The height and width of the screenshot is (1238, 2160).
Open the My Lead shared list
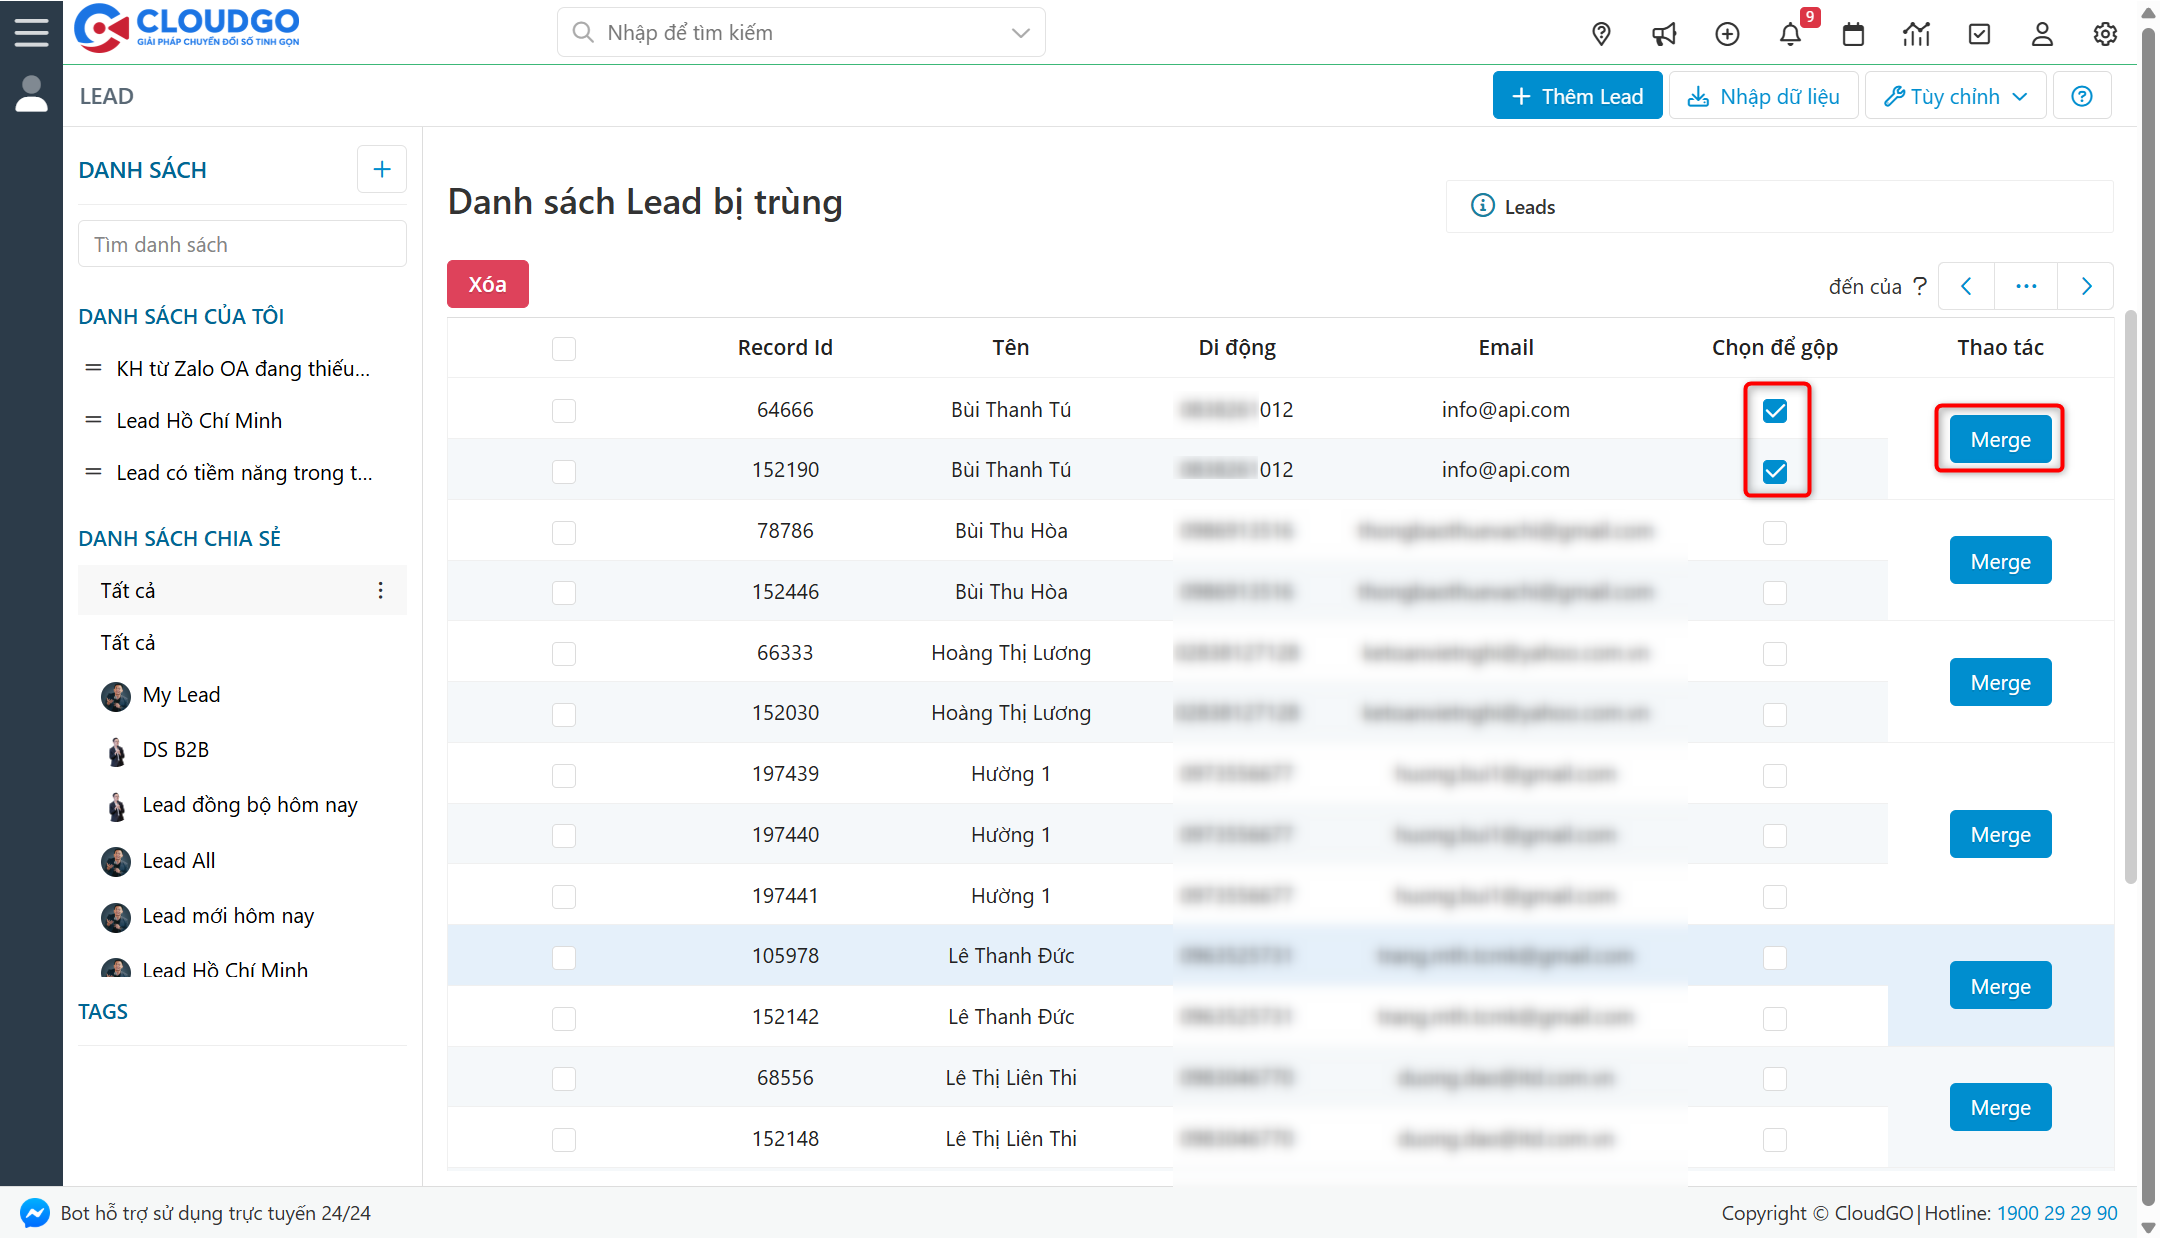point(181,695)
